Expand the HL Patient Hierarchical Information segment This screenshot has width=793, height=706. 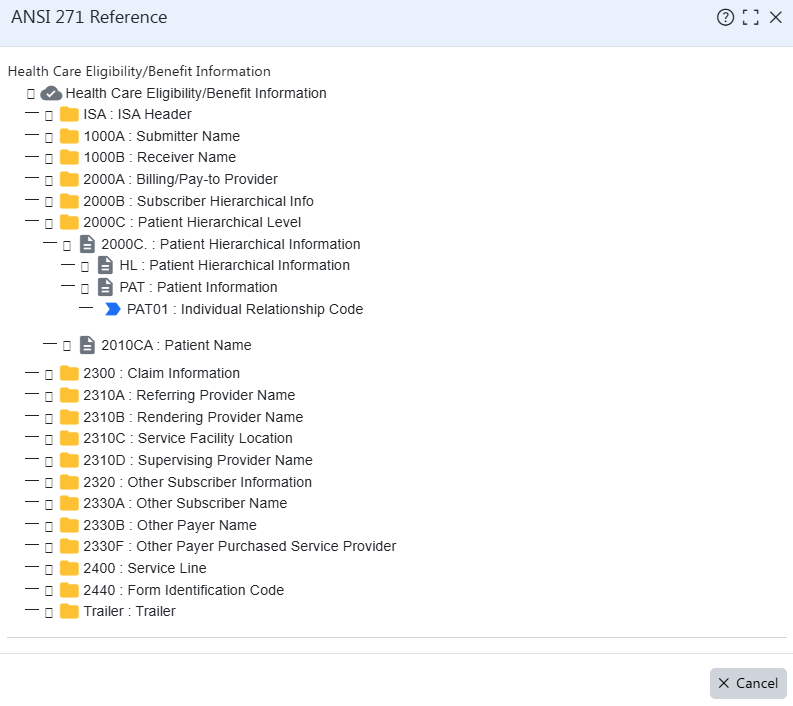tap(85, 267)
